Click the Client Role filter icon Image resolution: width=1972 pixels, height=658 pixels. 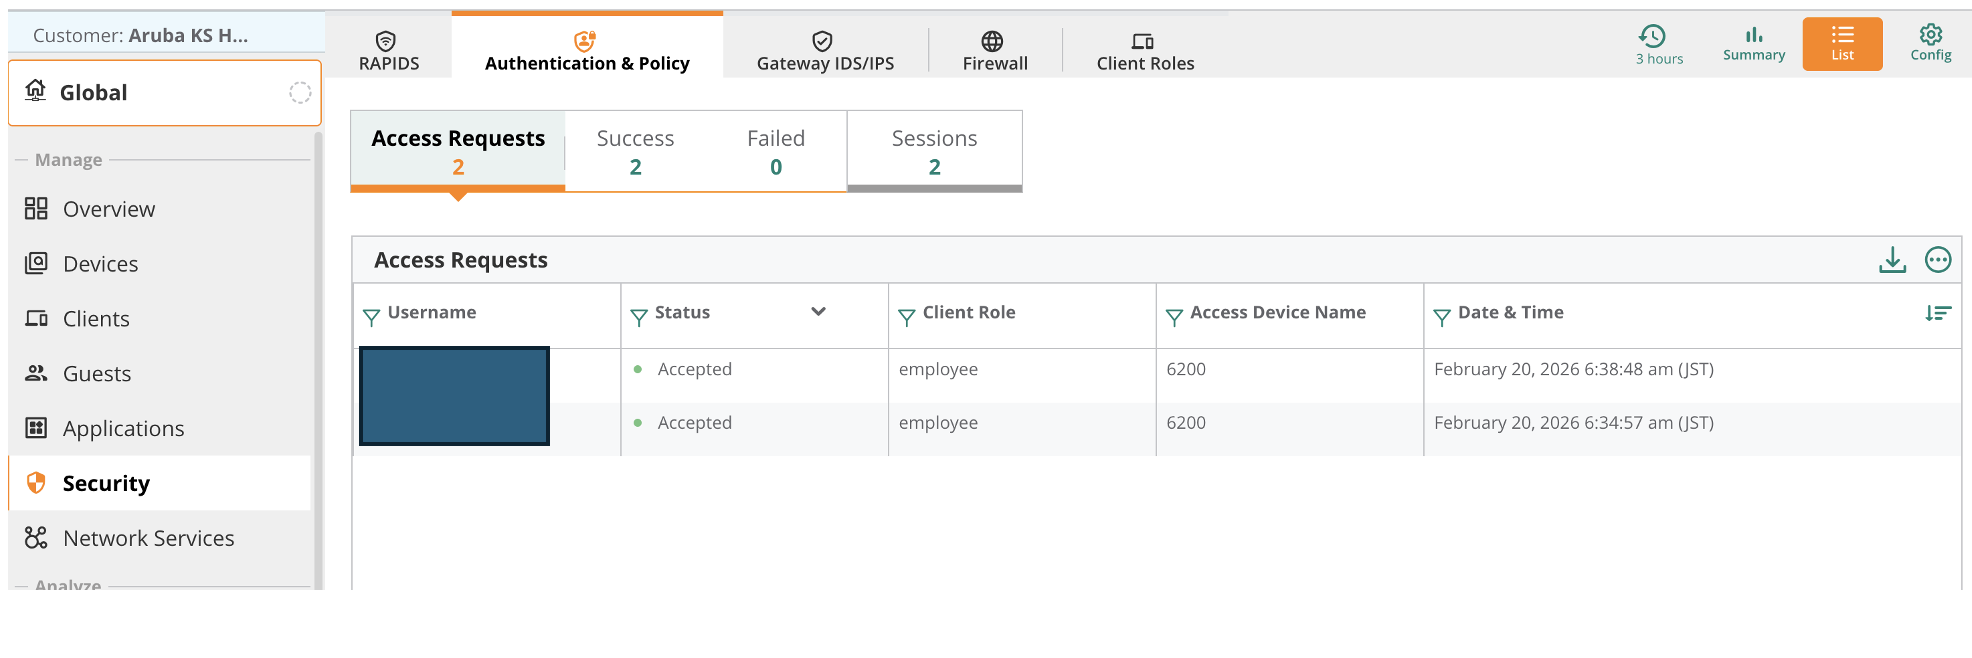click(x=907, y=317)
